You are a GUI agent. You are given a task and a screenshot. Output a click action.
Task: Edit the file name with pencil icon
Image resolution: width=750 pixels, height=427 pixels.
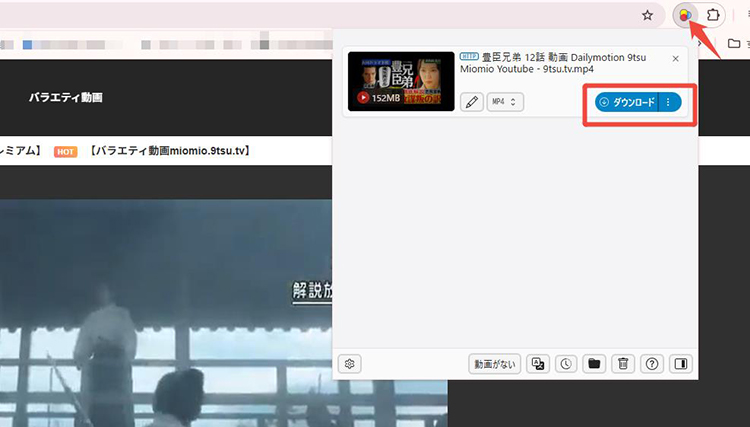[x=472, y=102]
